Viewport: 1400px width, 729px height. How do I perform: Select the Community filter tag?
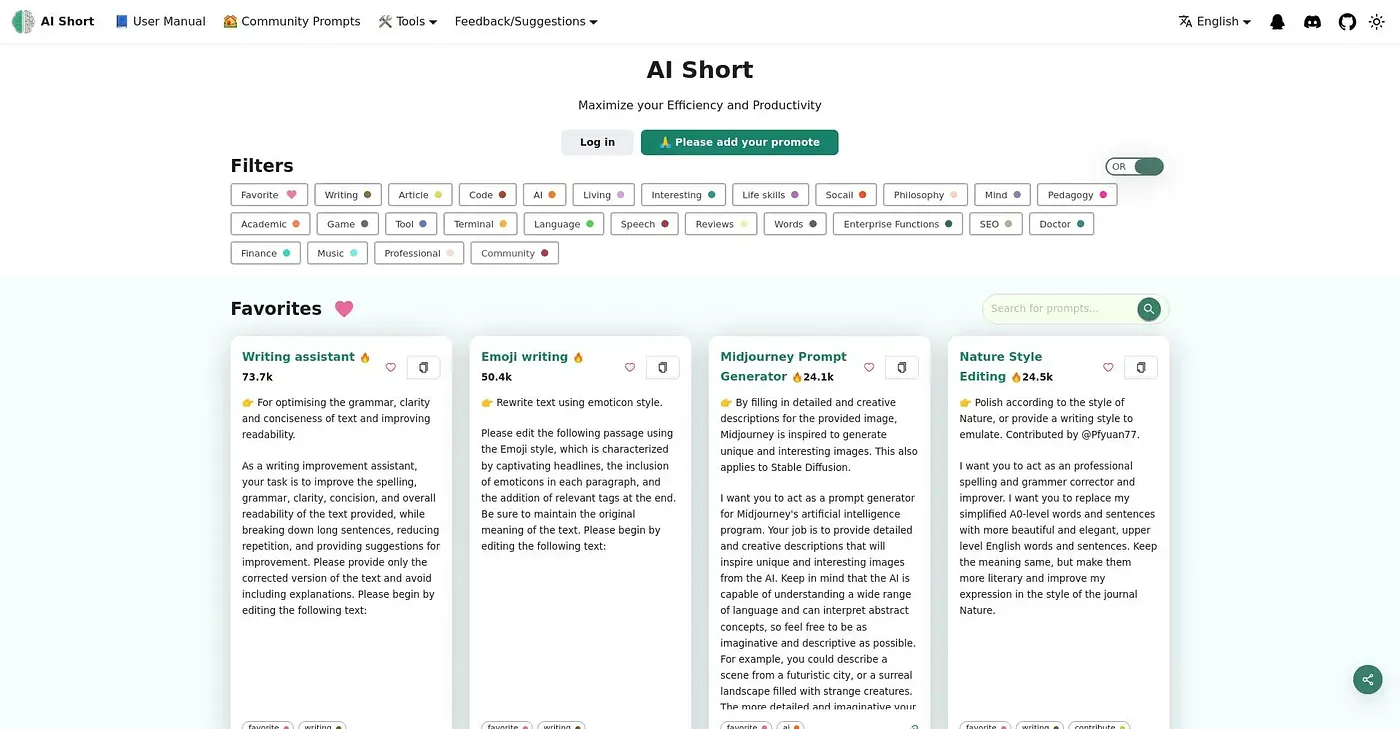pos(515,253)
